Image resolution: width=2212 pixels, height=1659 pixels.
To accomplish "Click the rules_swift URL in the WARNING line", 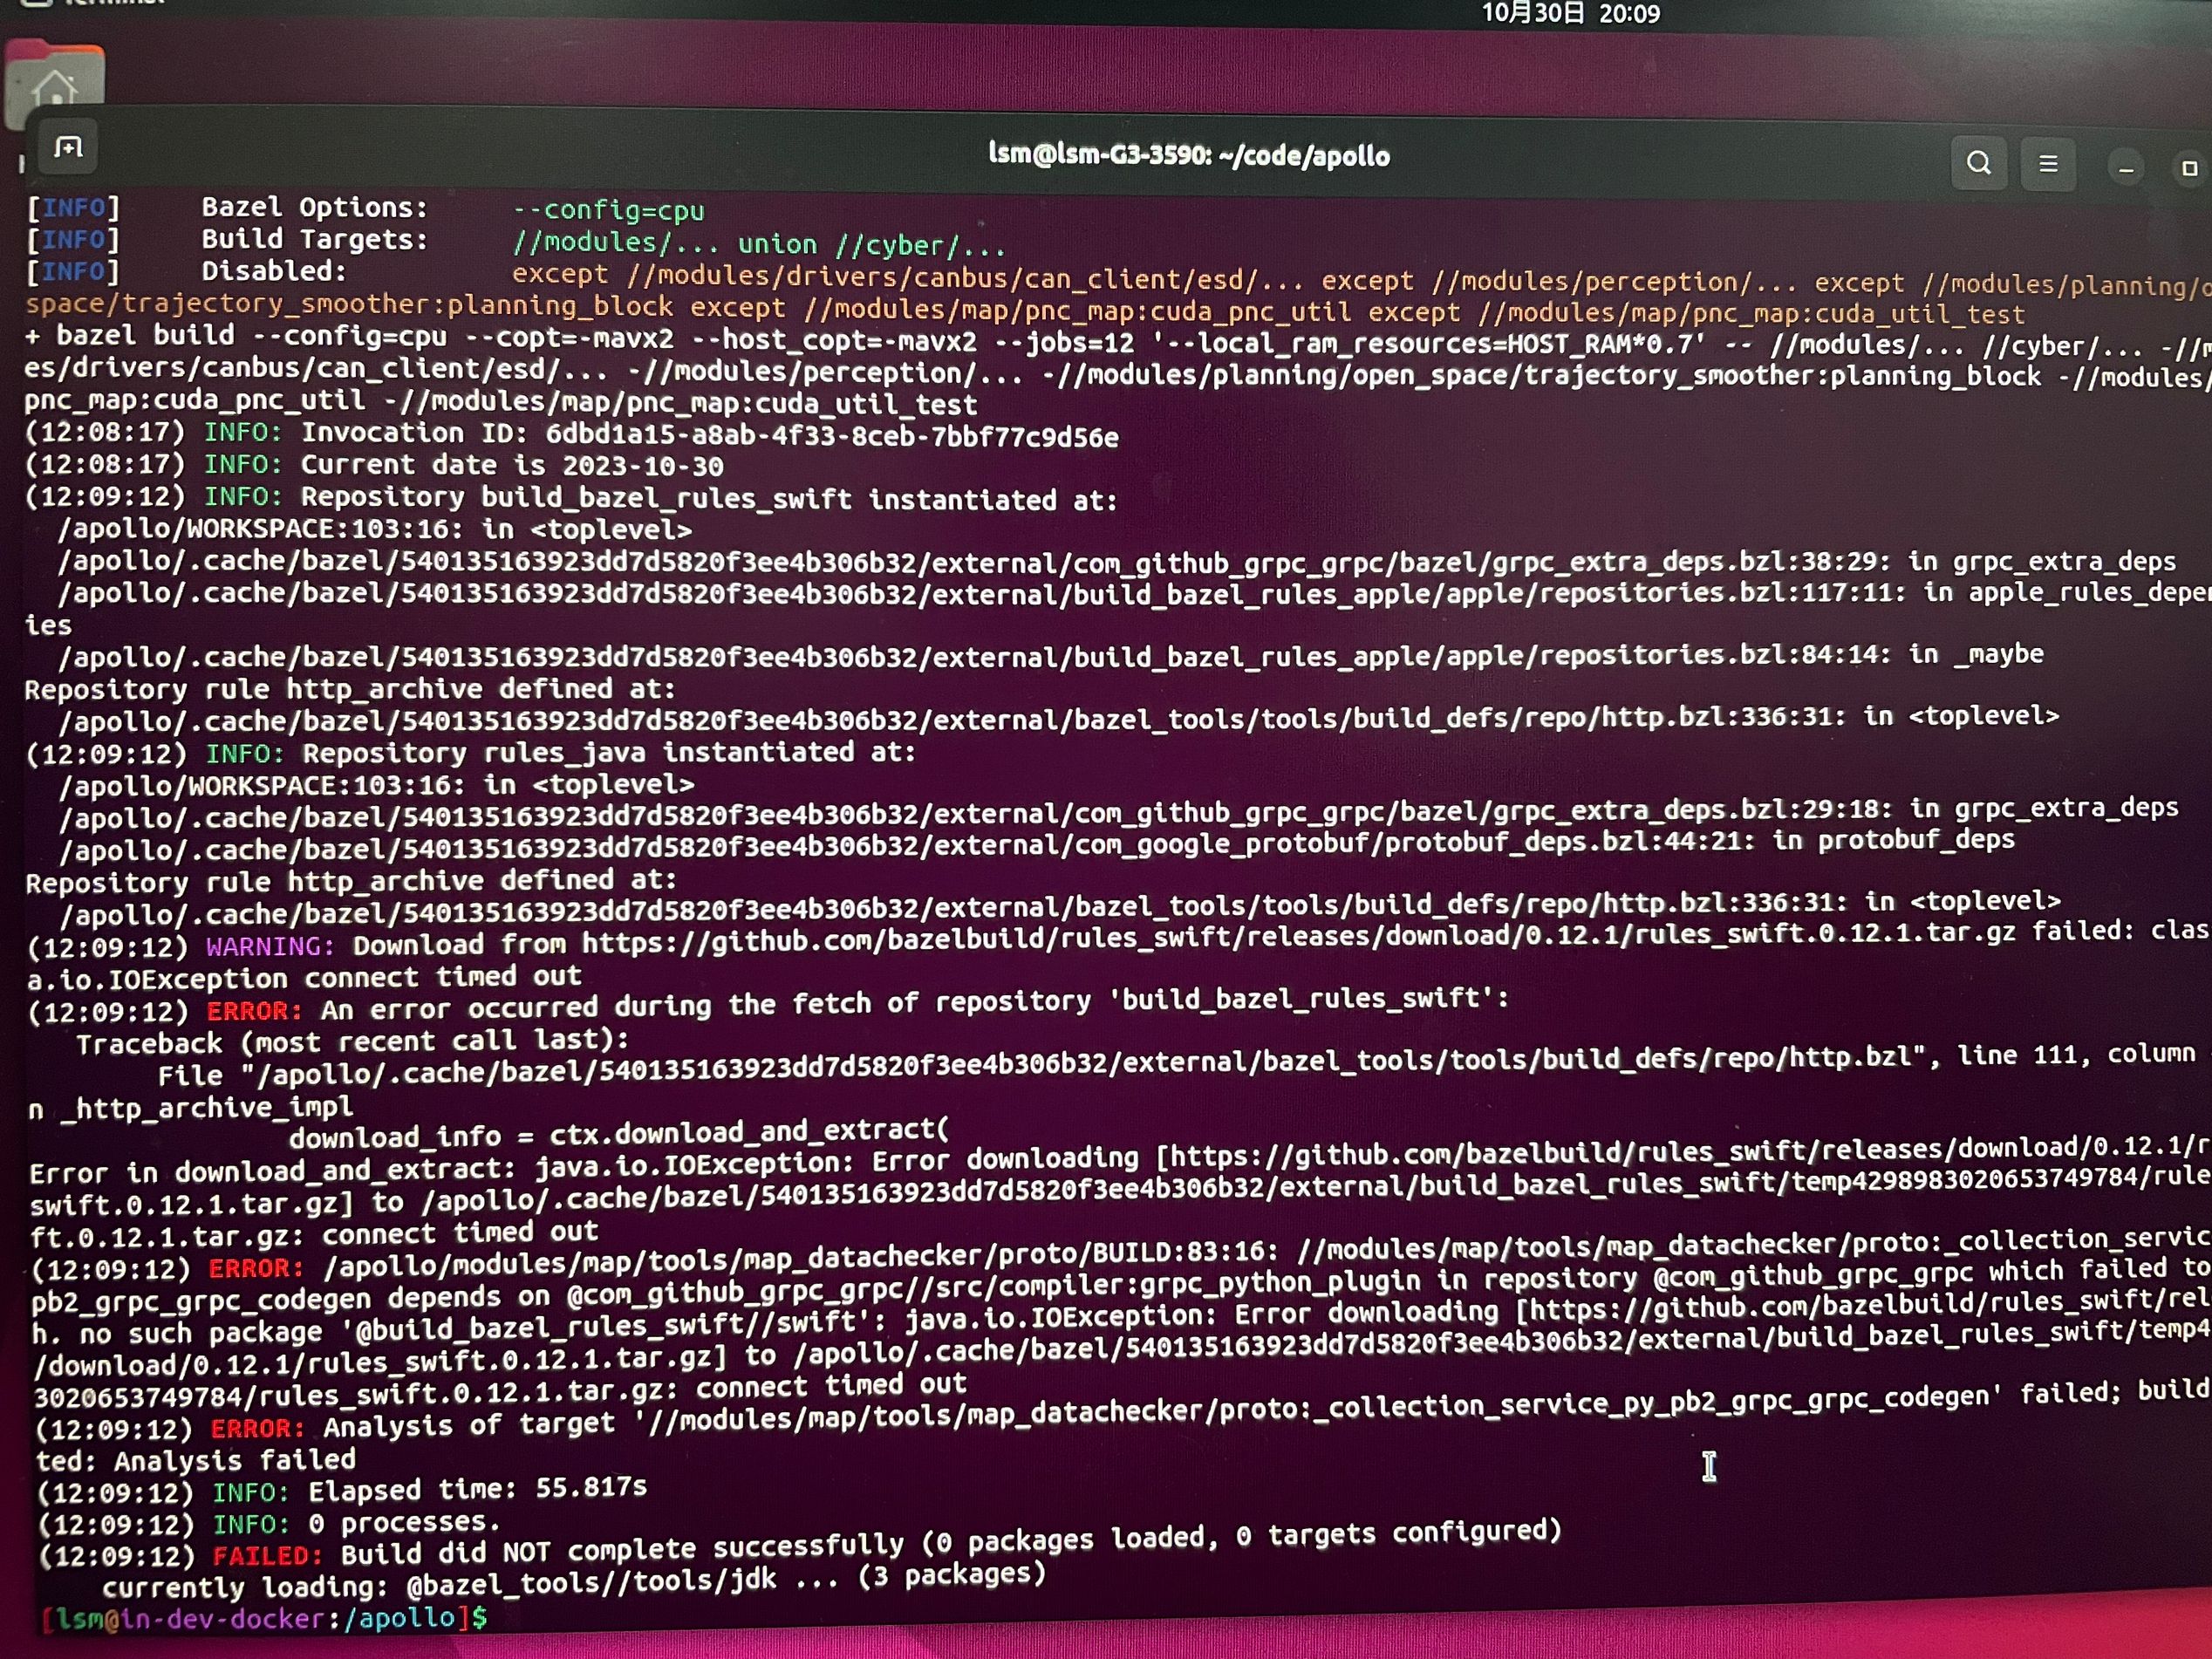I will (1300, 936).
